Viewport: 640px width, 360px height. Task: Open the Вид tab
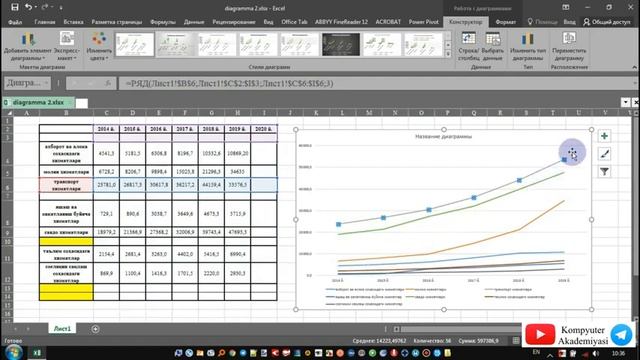[x=269, y=22]
